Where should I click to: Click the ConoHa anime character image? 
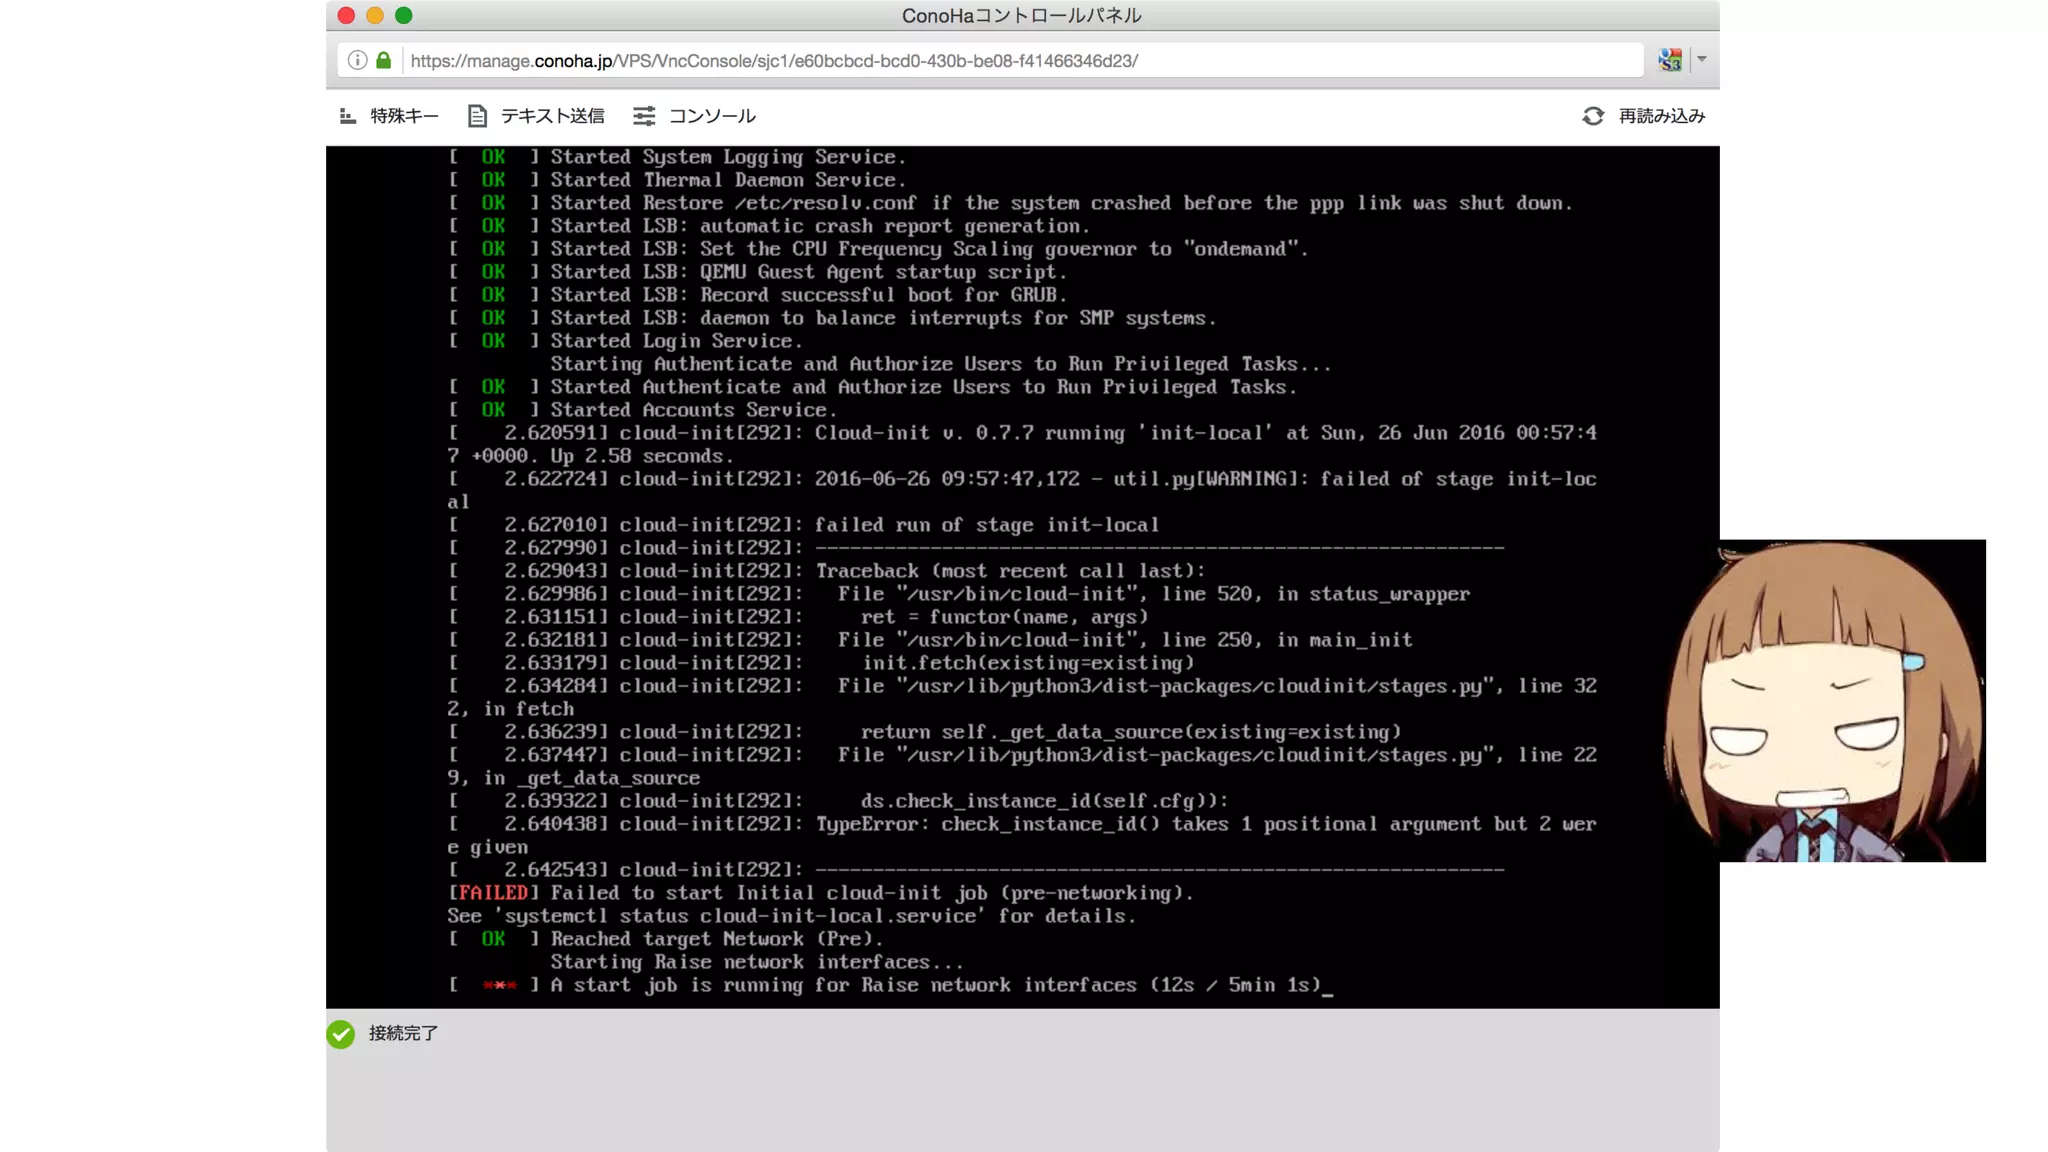pos(1825,700)
